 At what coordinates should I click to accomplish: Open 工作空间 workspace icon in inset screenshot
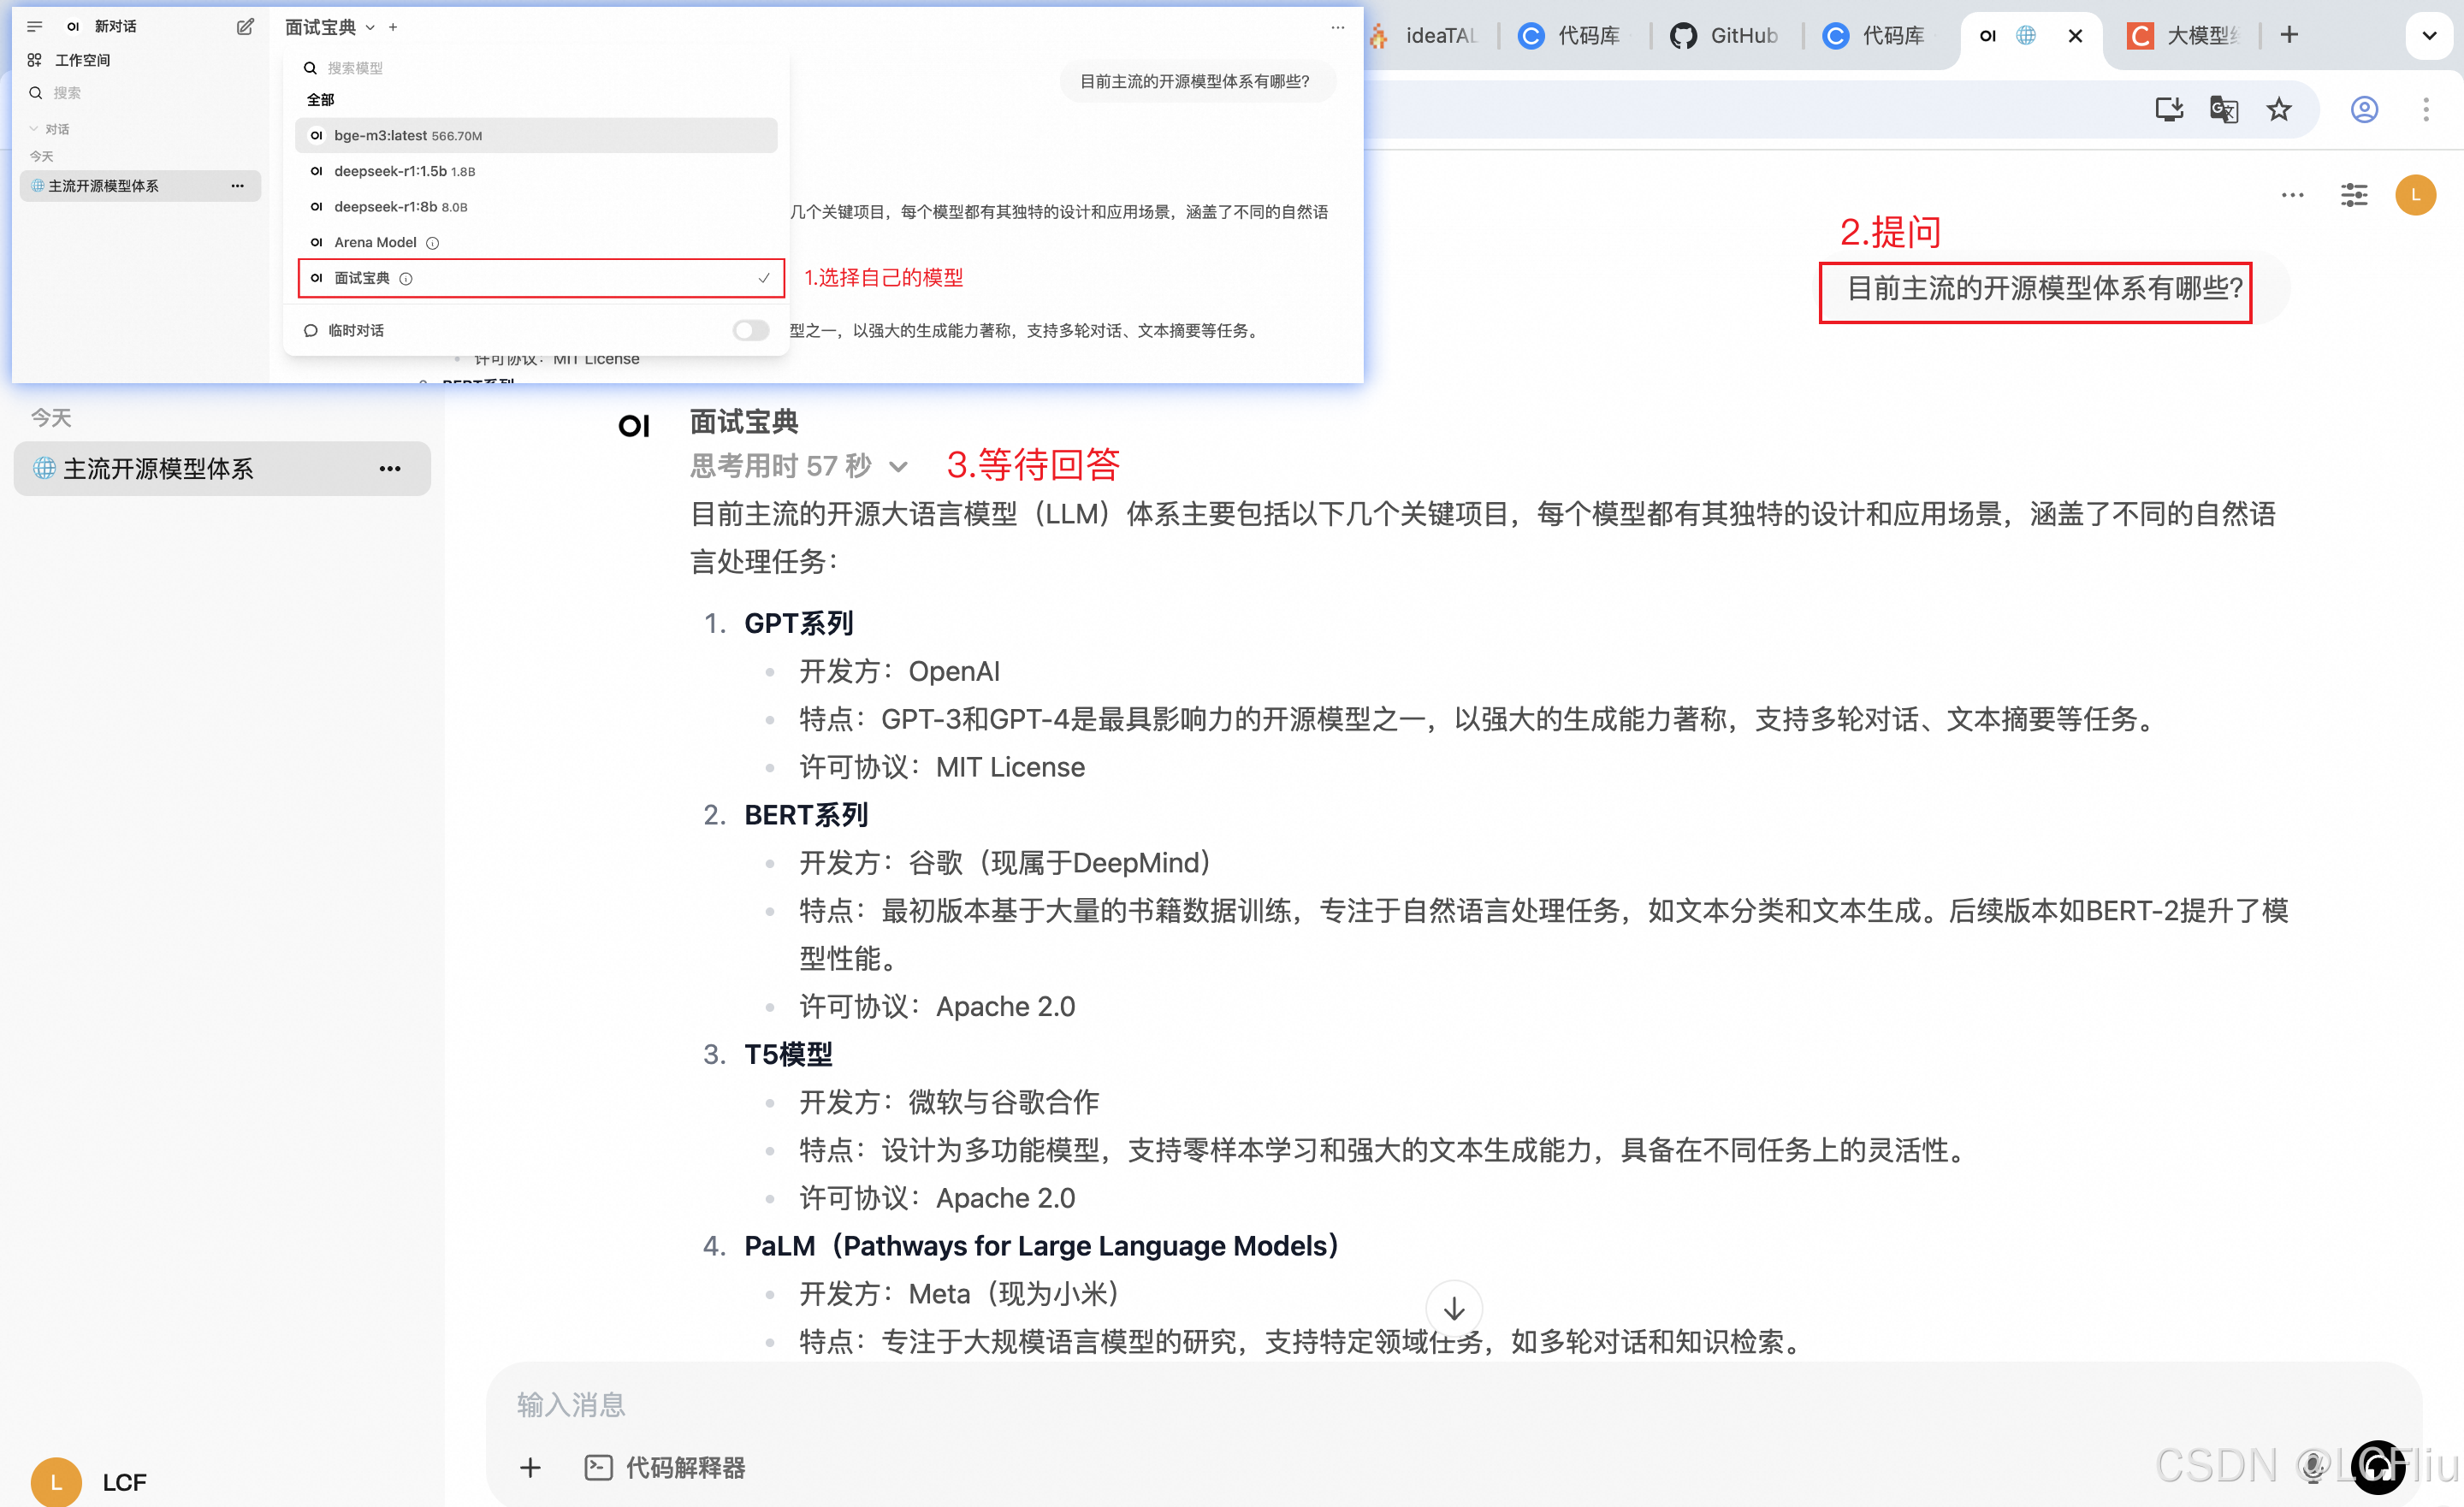35,60
